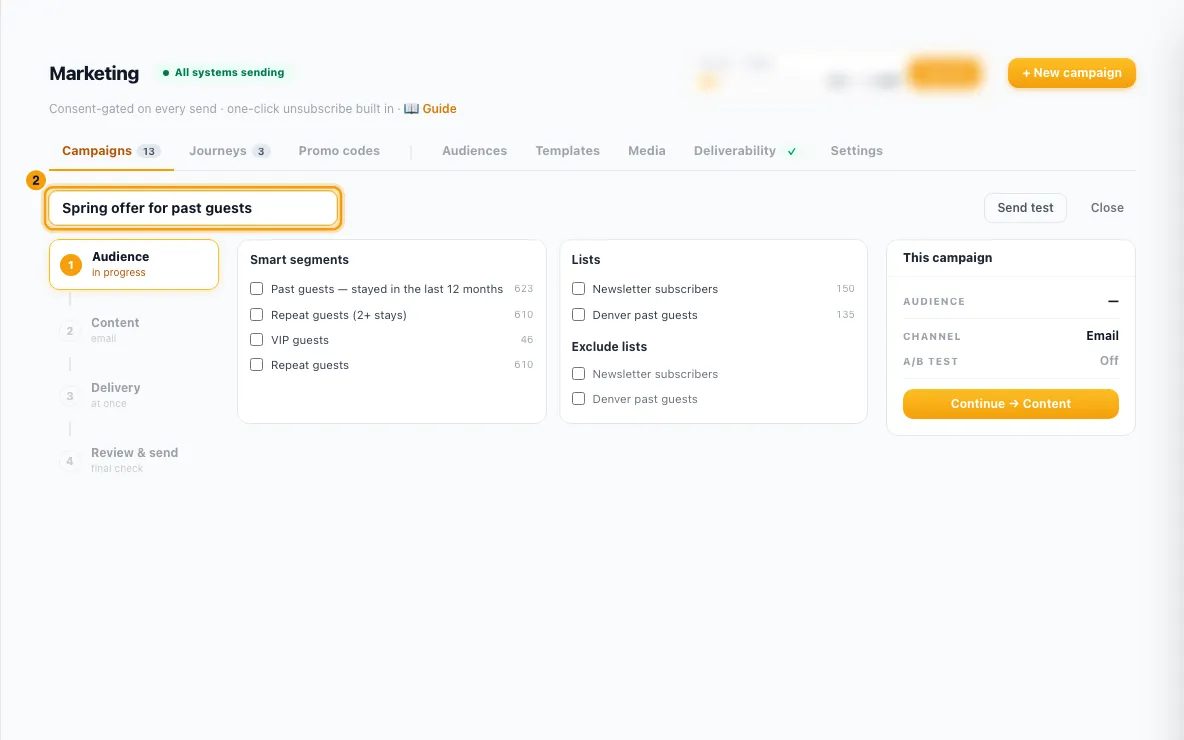1184x740 pixels.
Task: Switch to the Templates tab
Action: coord(567,151)
